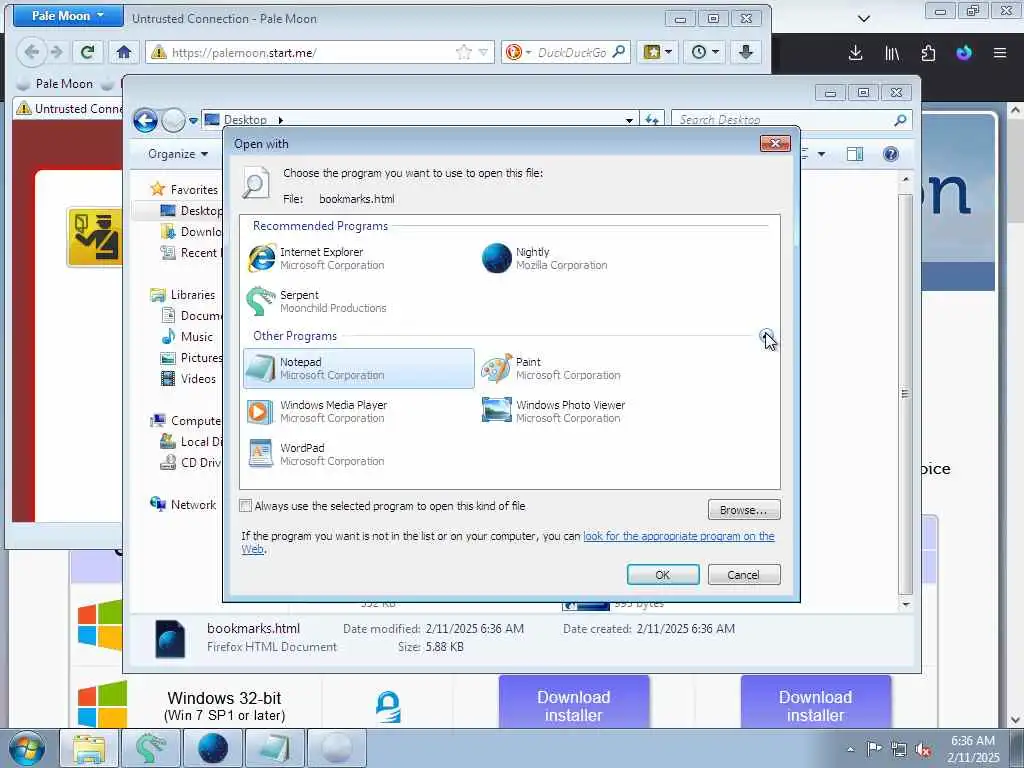Open Firefox list all tabs chevron

pos(864,18)
